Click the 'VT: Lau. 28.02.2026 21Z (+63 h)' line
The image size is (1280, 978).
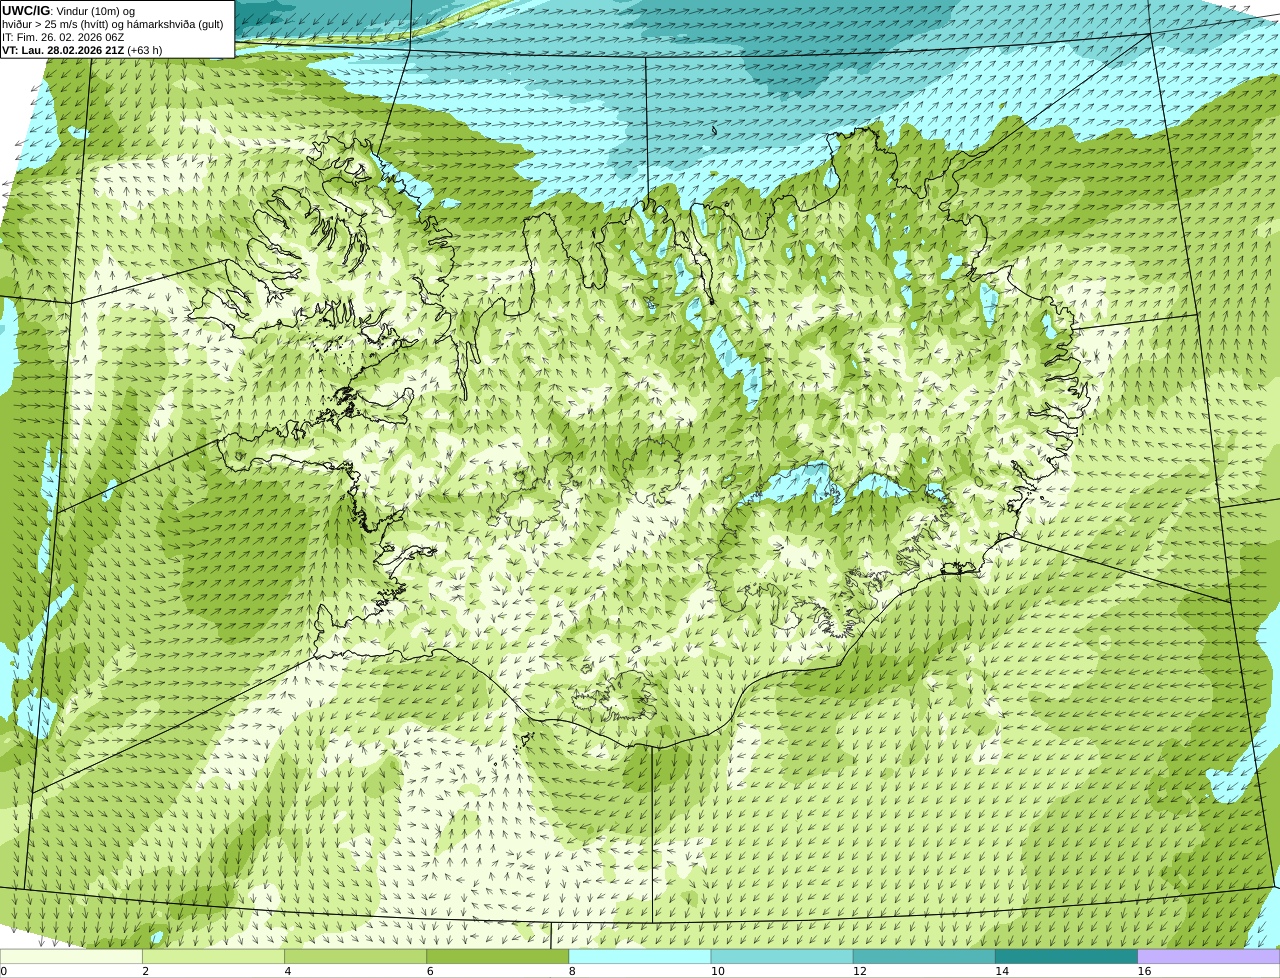point(82,50)
